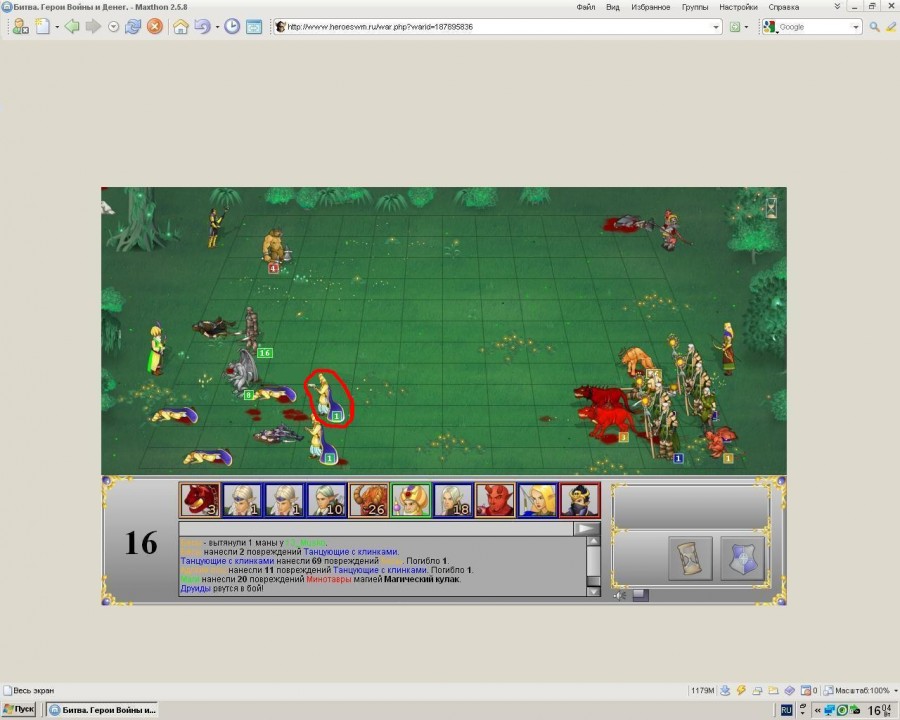Click the Минотавры link in battle log
The width and height of the screenshot is (900, 720).
tap(328, 579)
